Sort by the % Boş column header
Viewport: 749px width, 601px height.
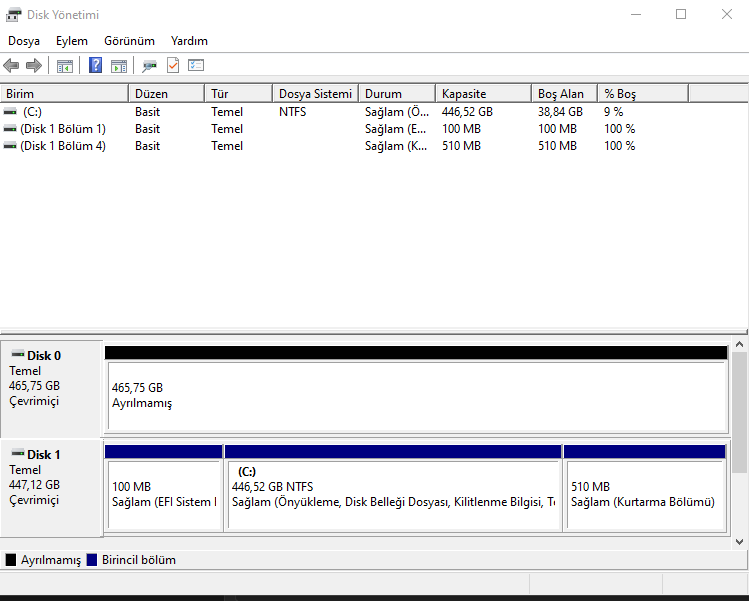point(643,94)
